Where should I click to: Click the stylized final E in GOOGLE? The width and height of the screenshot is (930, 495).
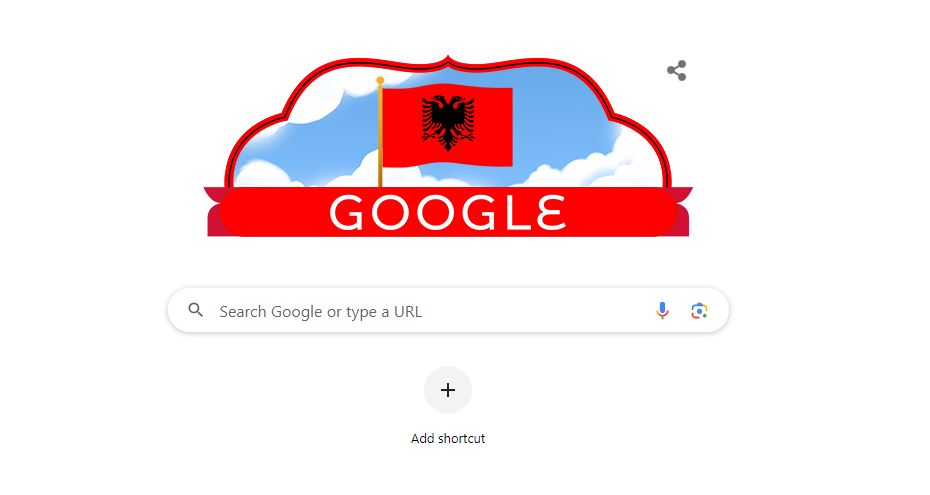tap(550, 212)
